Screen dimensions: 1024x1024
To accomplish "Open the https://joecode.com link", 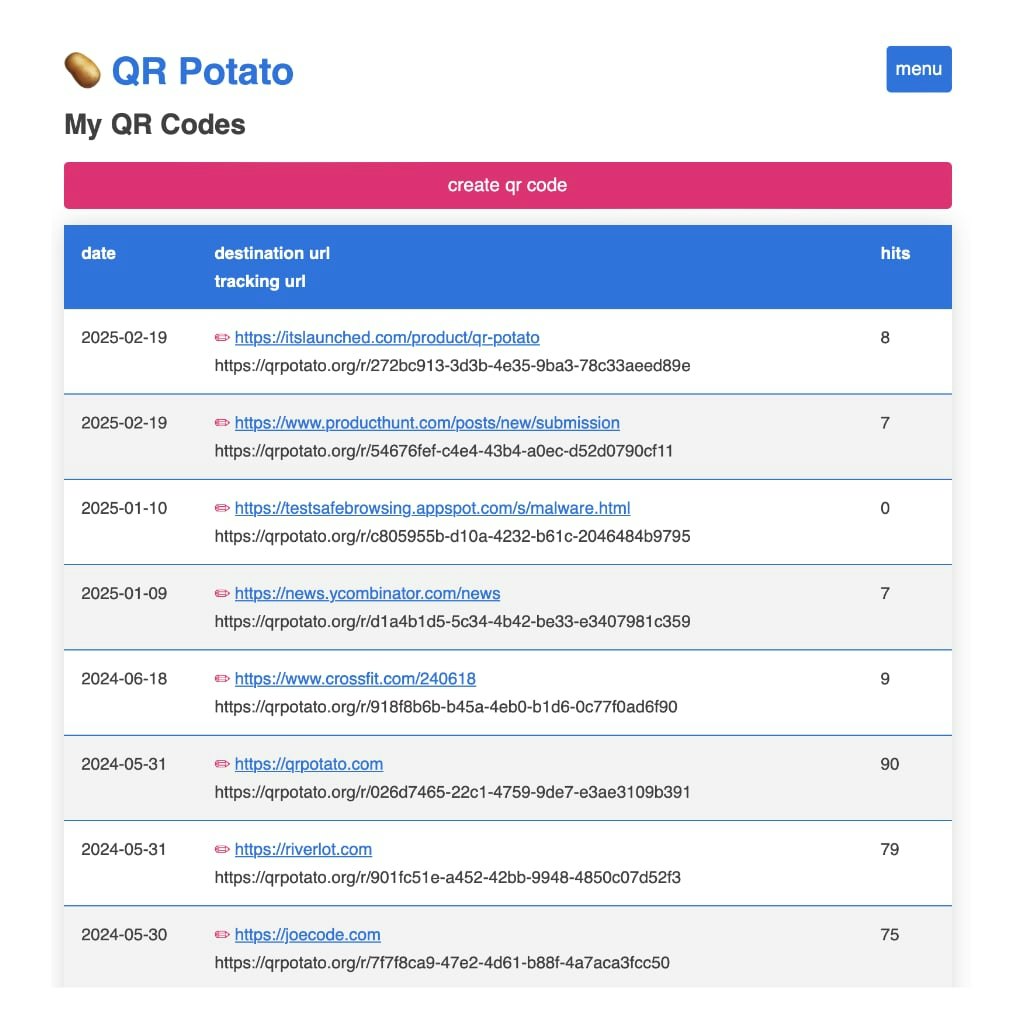I will click(x=307, y=935).
